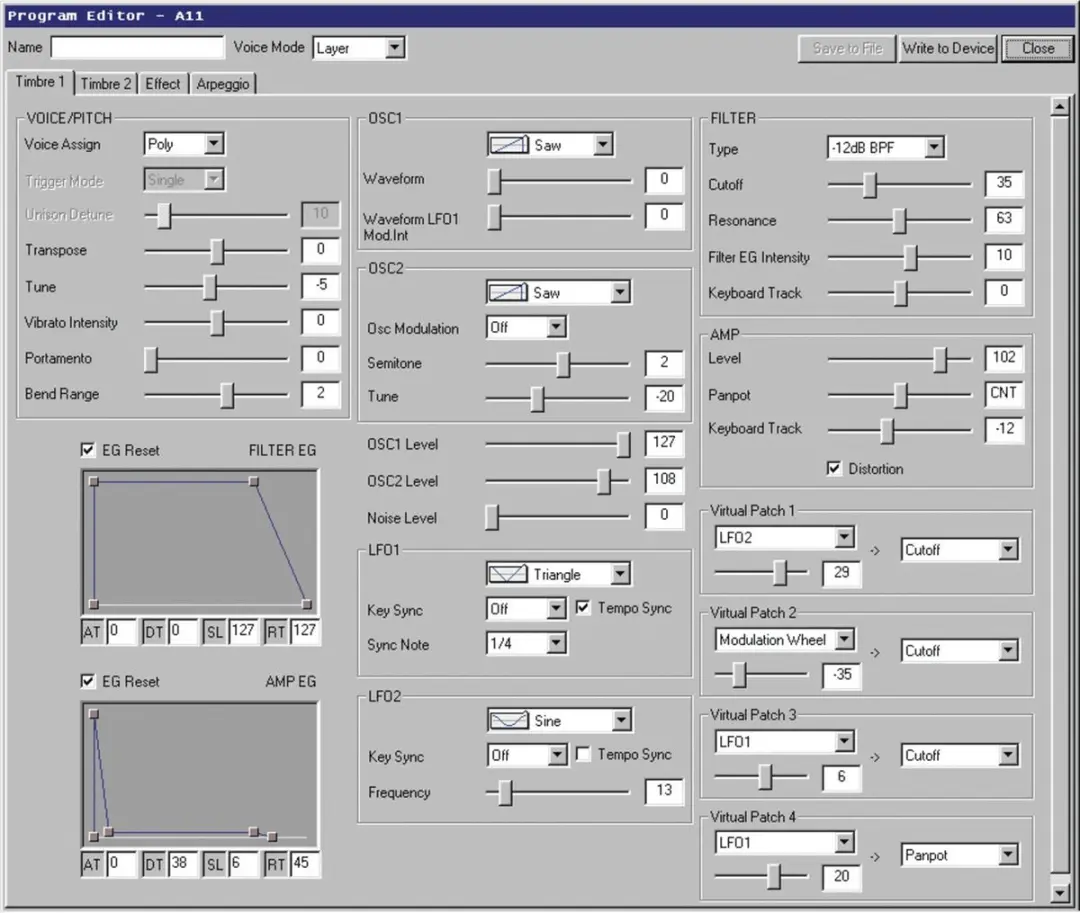
Task: Click the Filter EG Intensity slider handle
Action: [x=911, y=257]
